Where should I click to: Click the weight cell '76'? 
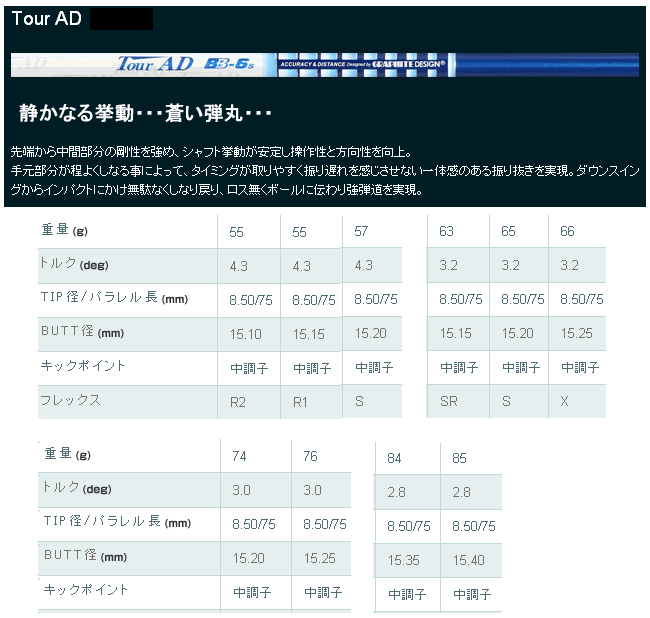point(310,456)
